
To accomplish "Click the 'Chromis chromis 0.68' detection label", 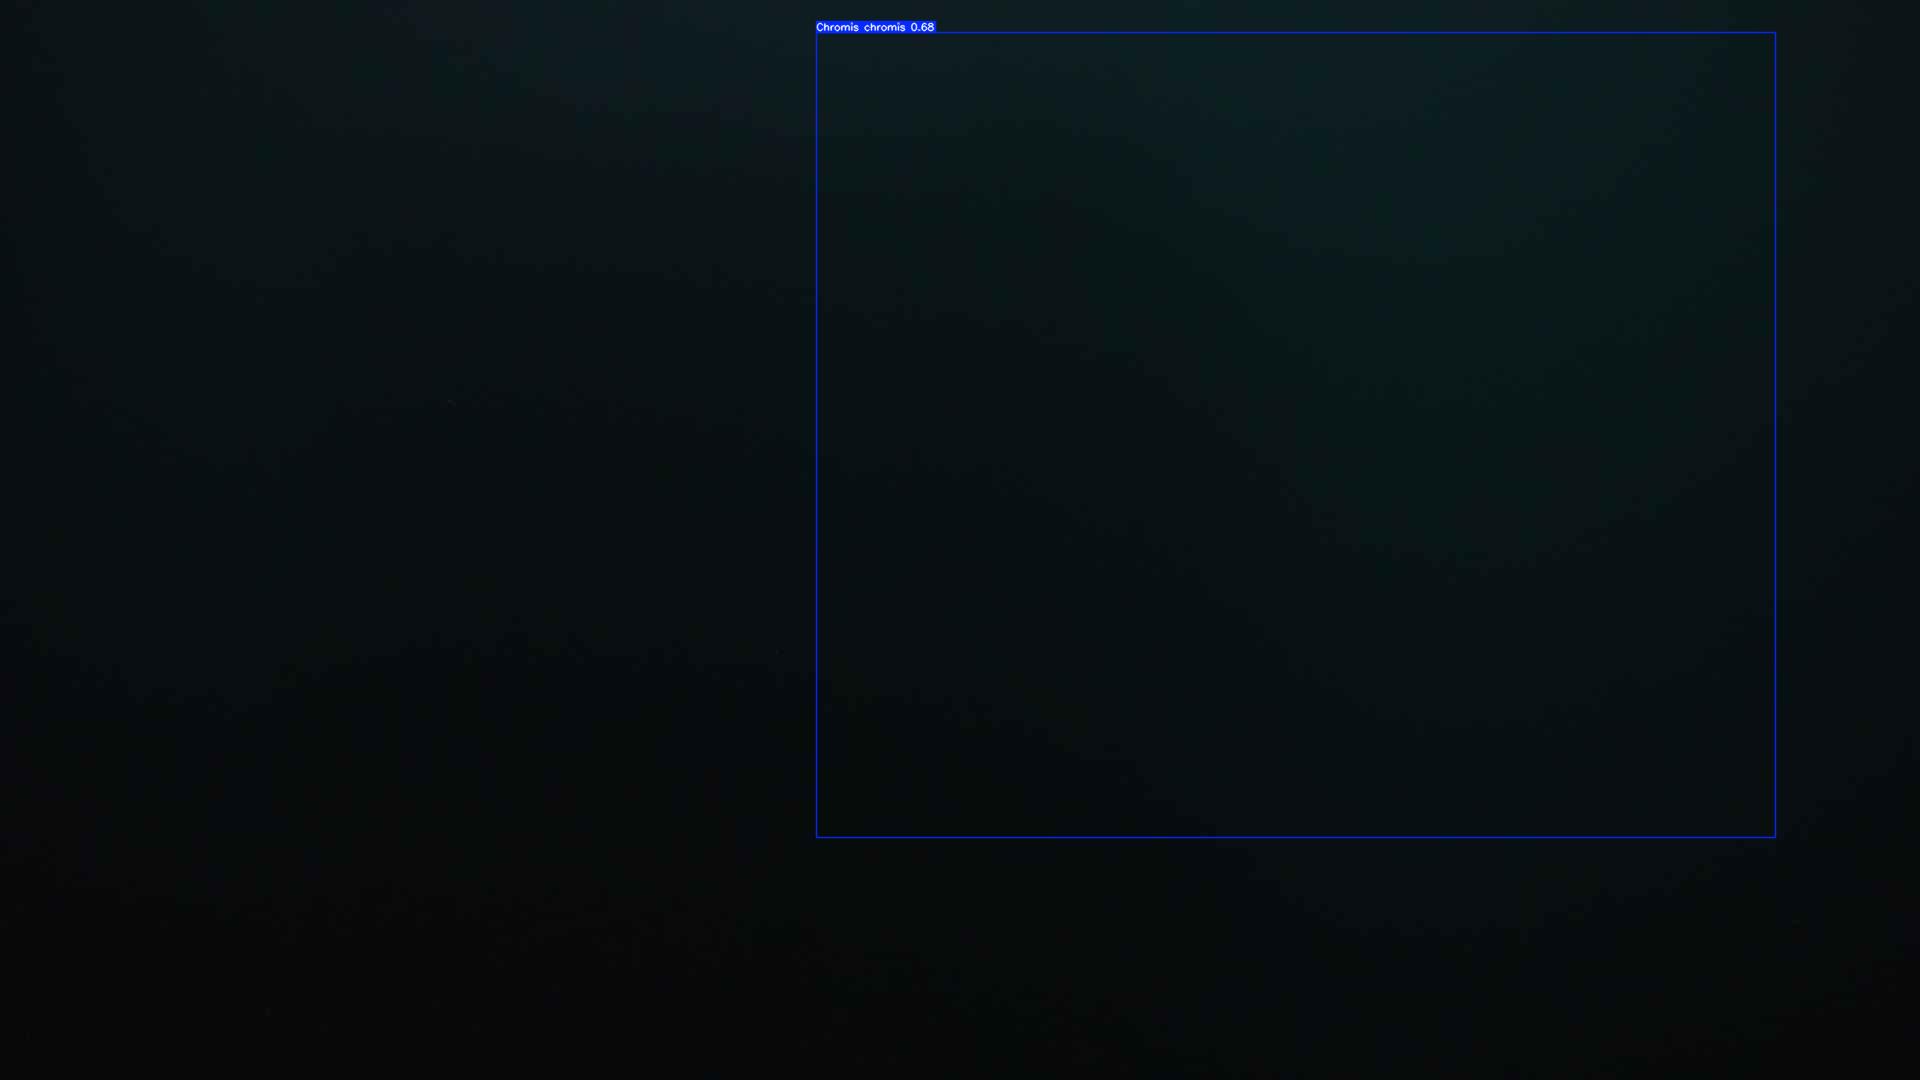I will pos(875,27).
